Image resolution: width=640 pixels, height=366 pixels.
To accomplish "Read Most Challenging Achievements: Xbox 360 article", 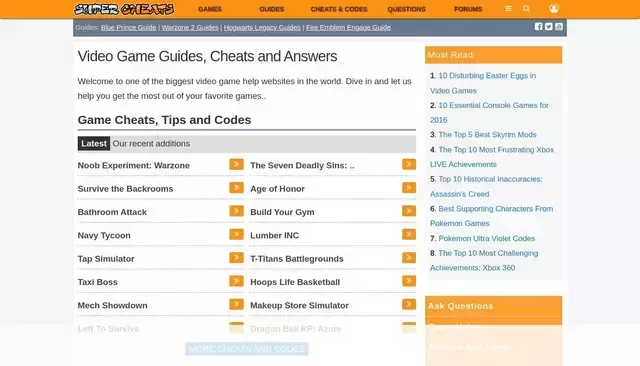I will tap(484, 260).
